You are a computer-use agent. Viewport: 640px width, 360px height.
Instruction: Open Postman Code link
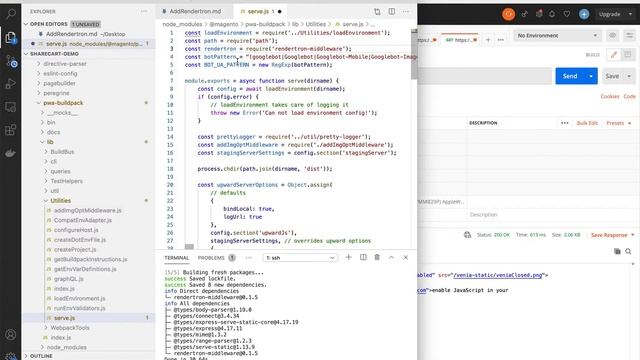click(x=629, y=96)
